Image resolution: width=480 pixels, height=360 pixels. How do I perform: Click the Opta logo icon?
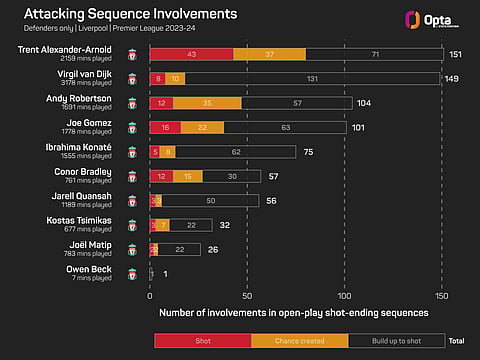(412, 20)
